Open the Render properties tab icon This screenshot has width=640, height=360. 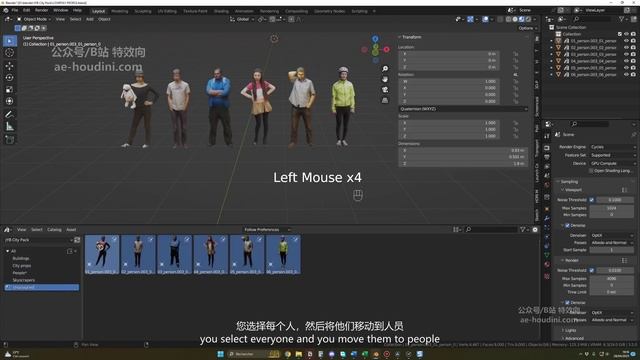point(547,148)
